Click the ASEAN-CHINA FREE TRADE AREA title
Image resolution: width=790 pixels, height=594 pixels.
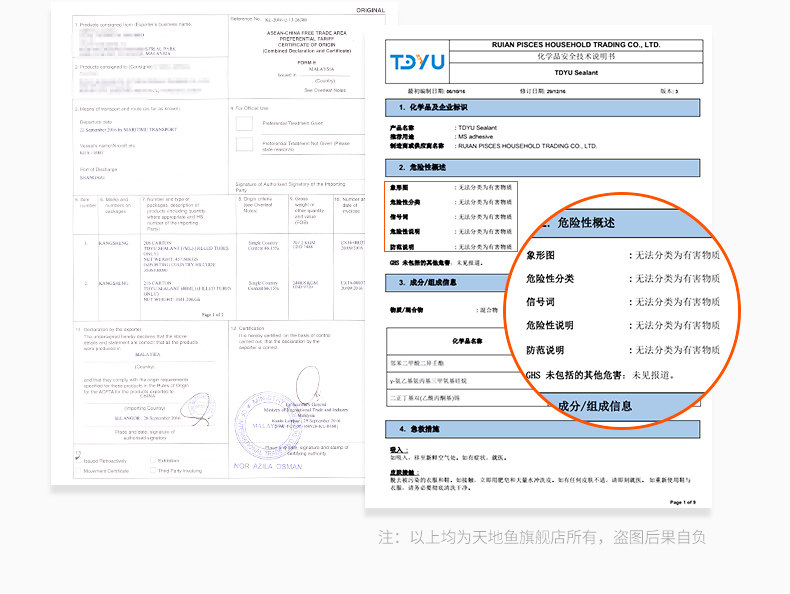coord(306,33)
